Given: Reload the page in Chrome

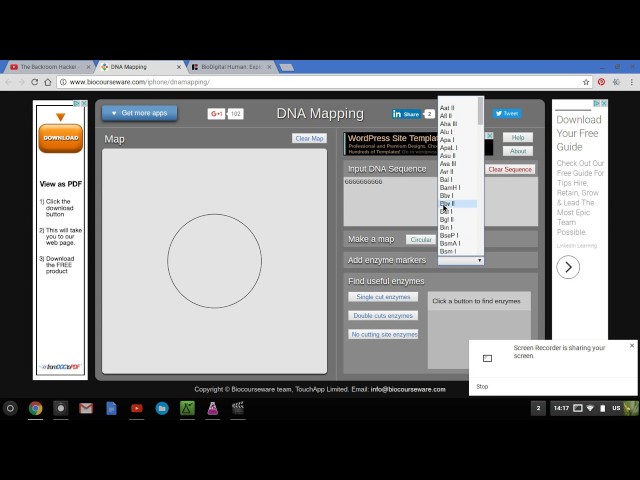Looking at the screenshot, I should (x=35, y=82).
